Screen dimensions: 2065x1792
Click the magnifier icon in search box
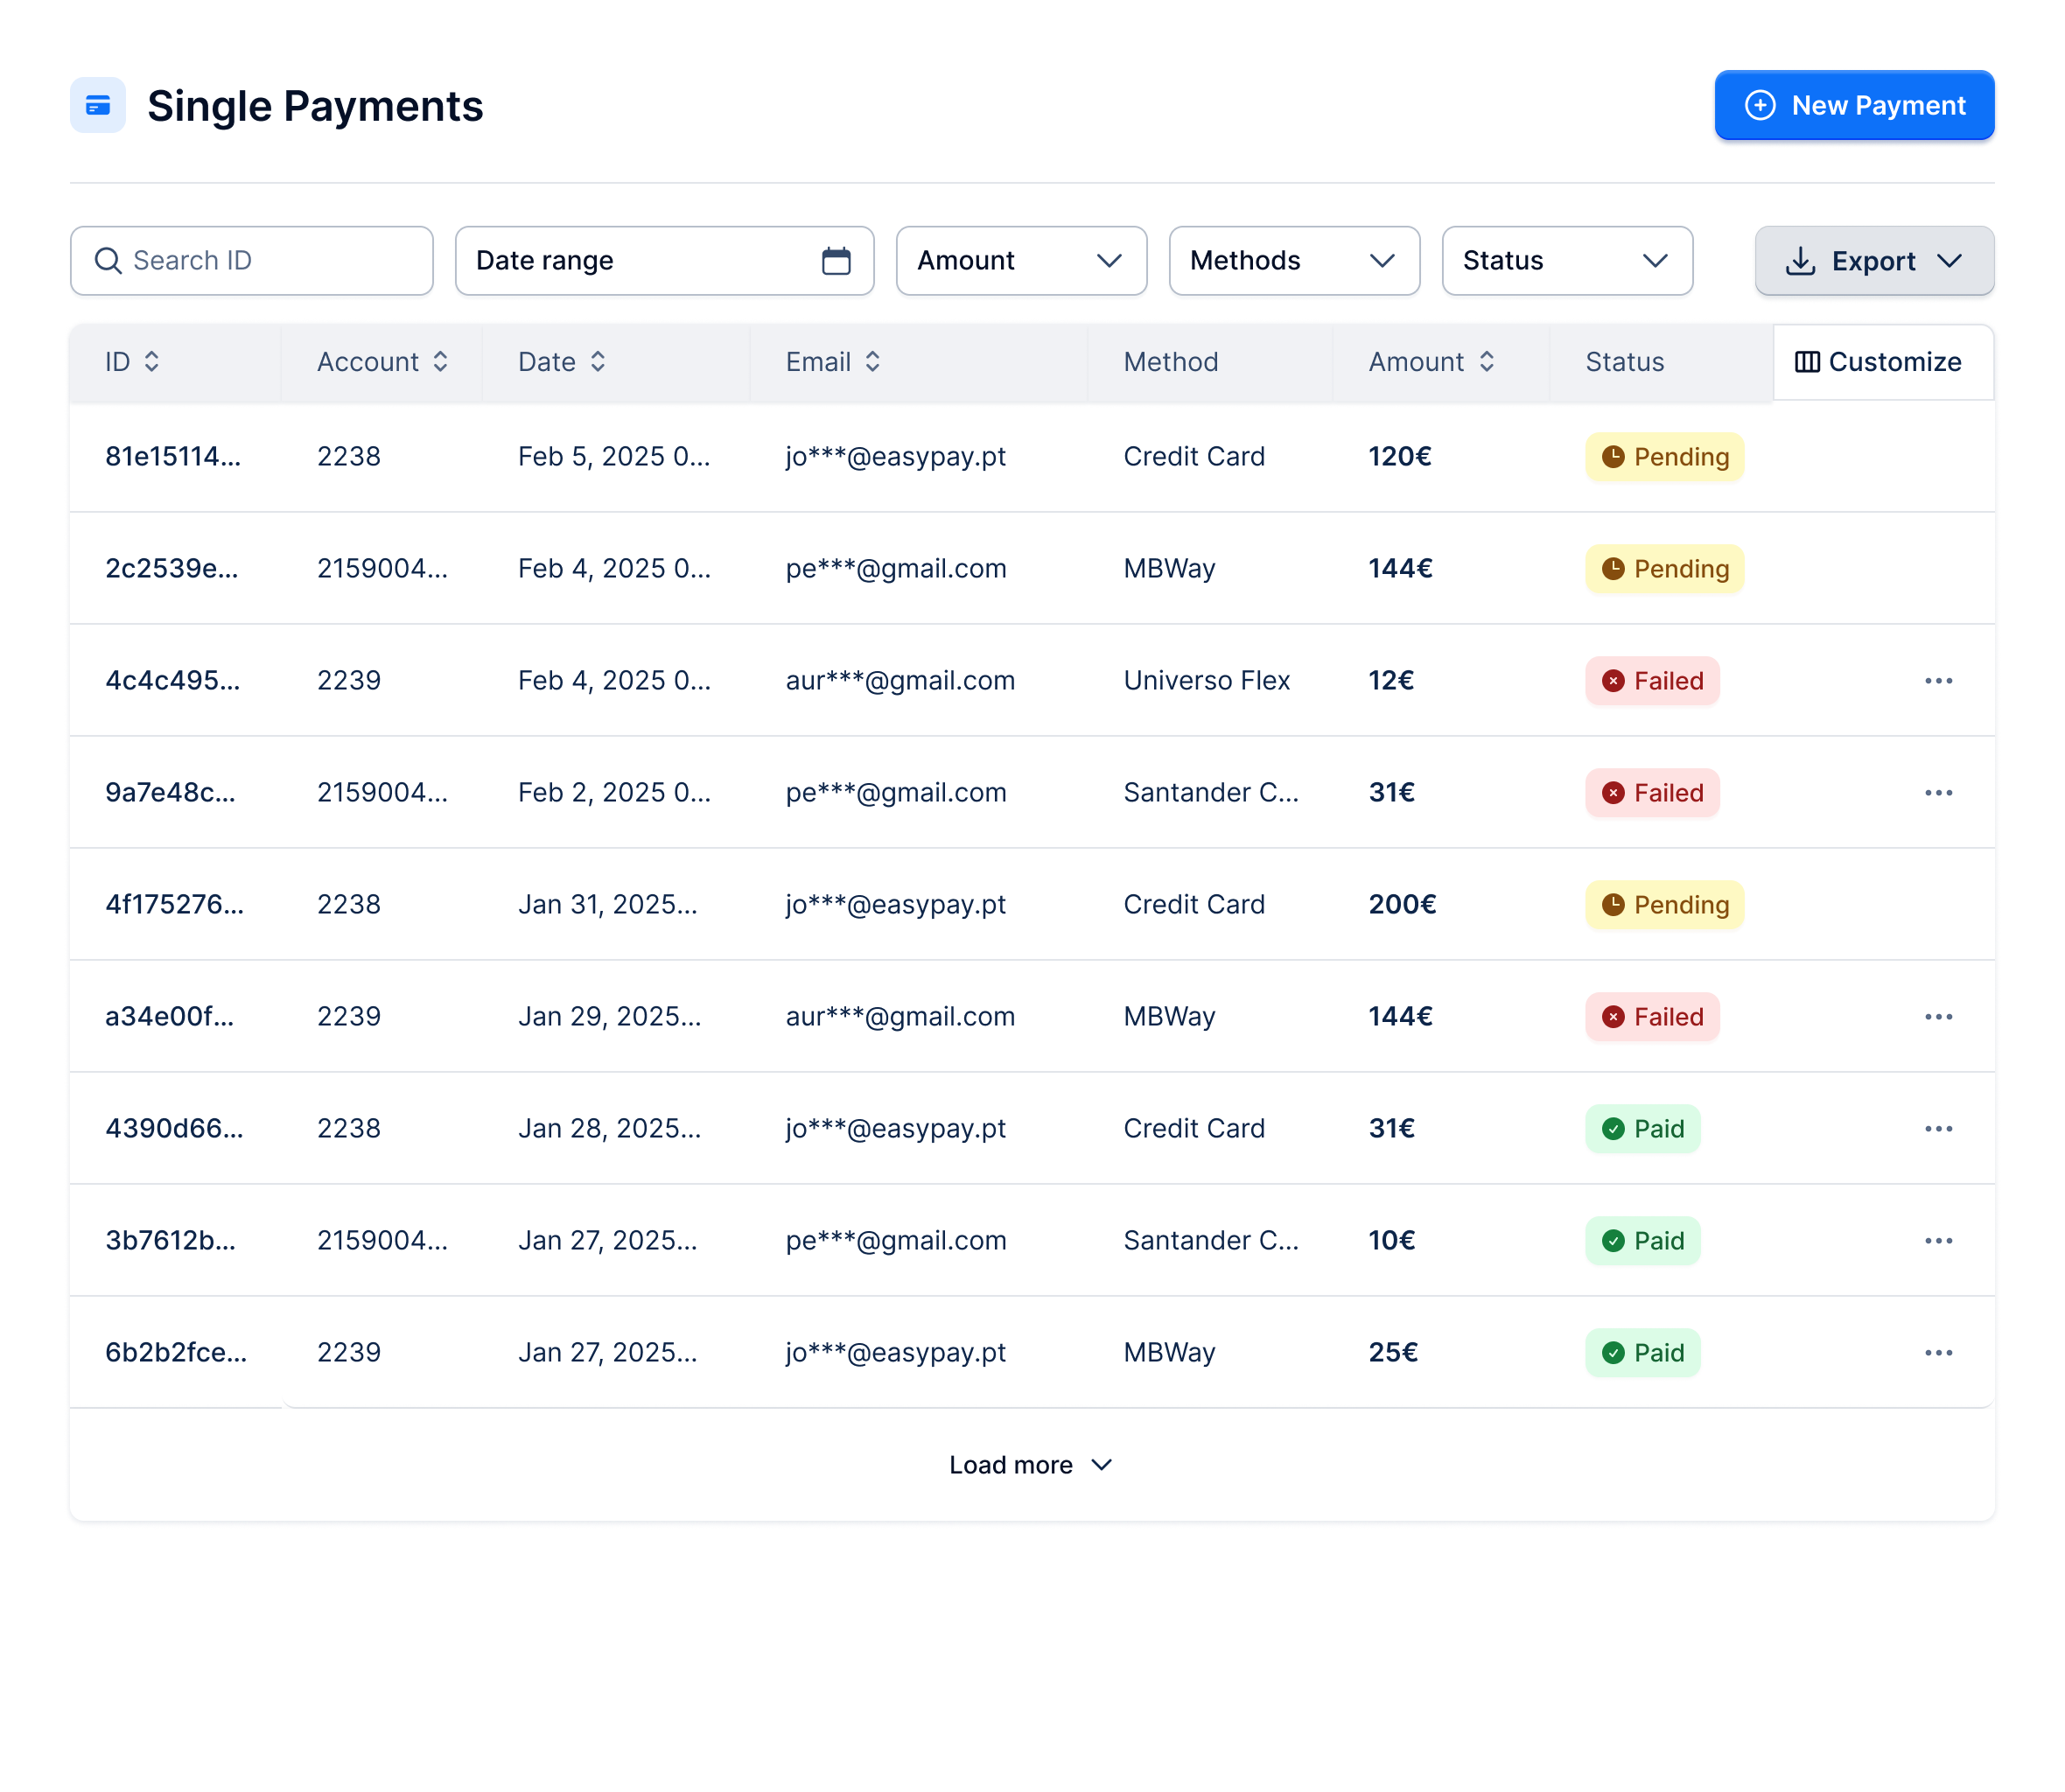tap(108, 261)
